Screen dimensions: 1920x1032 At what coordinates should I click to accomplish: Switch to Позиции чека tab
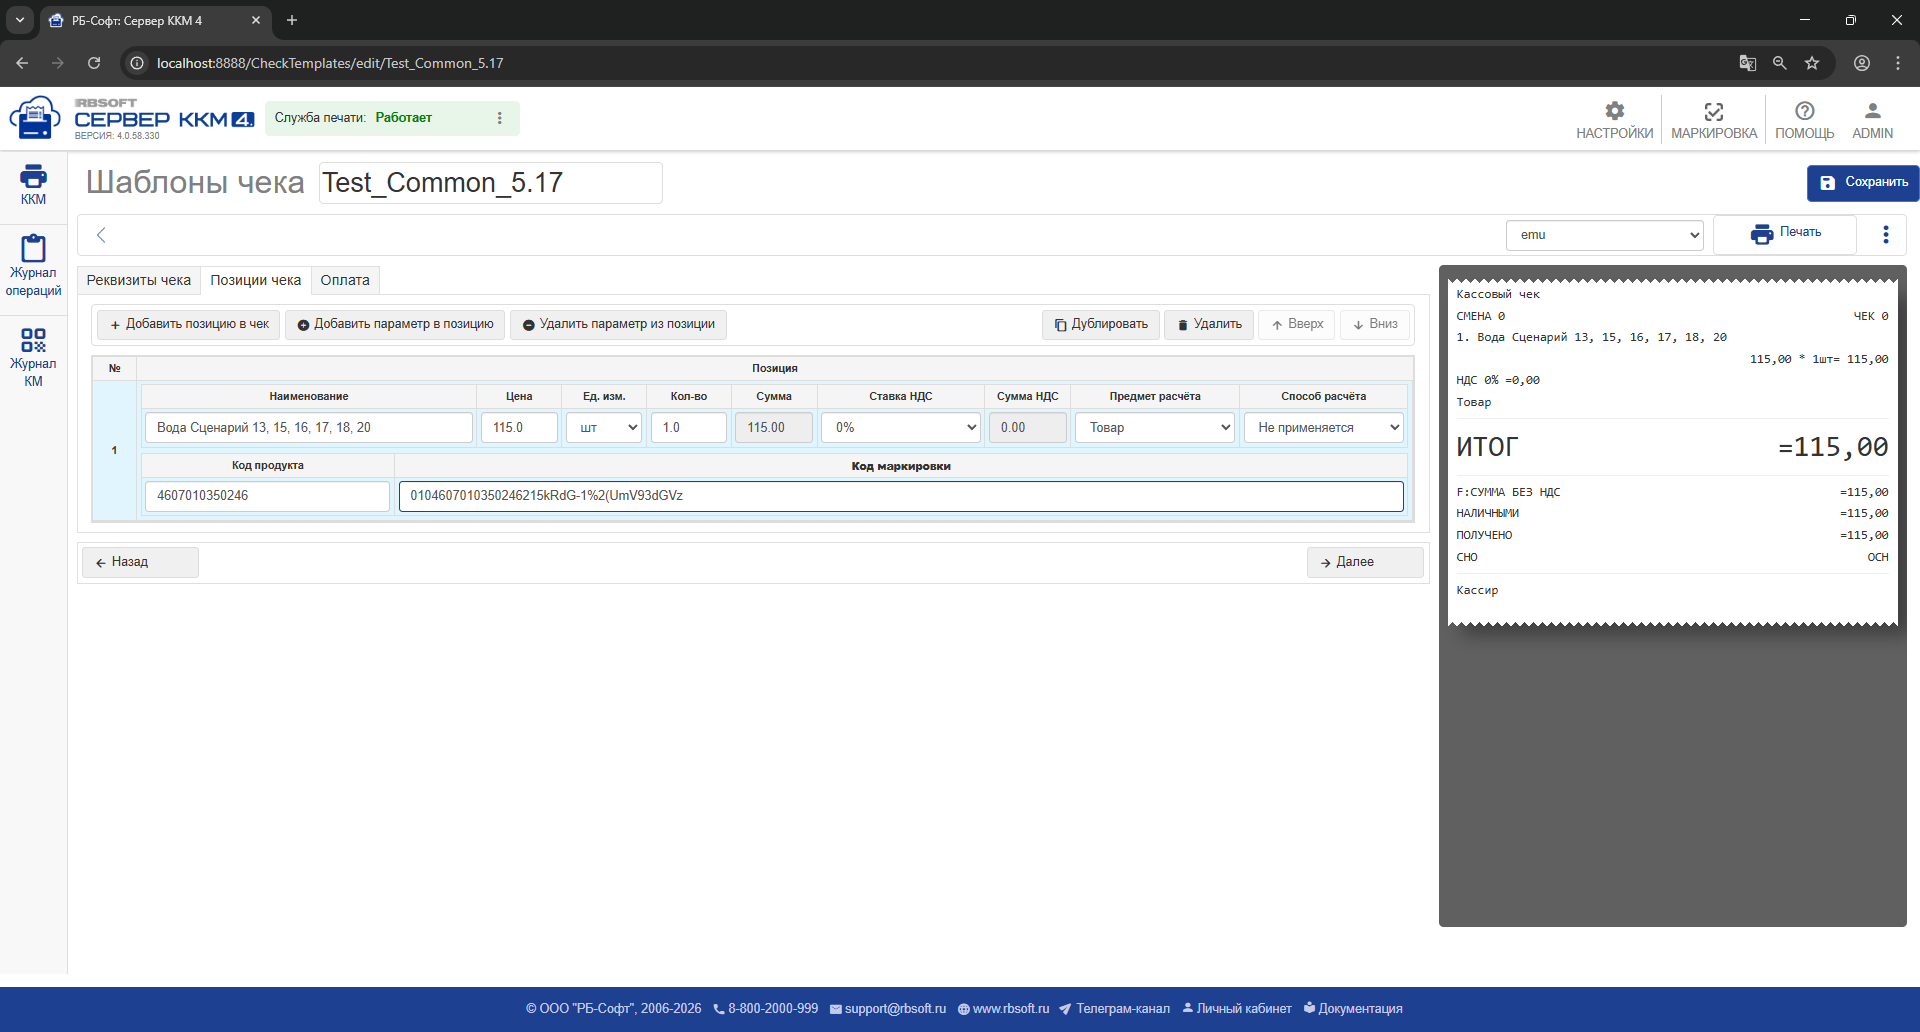point(255,280)
